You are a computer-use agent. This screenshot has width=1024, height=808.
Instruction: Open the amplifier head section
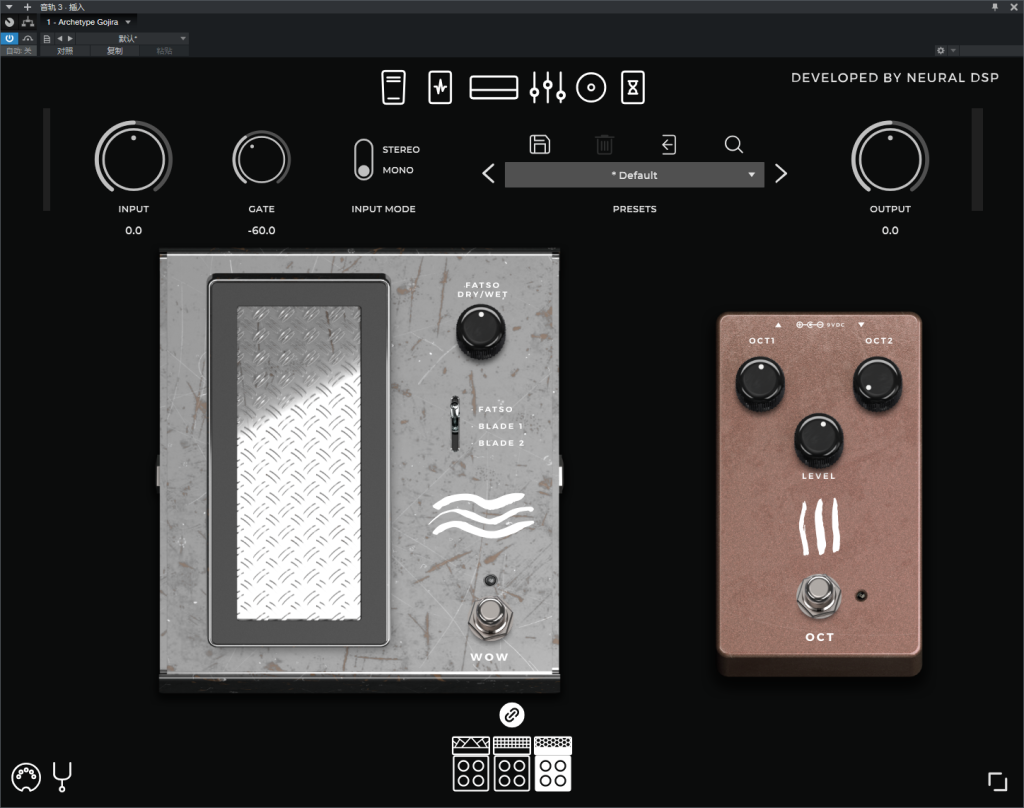pos(494,88)
